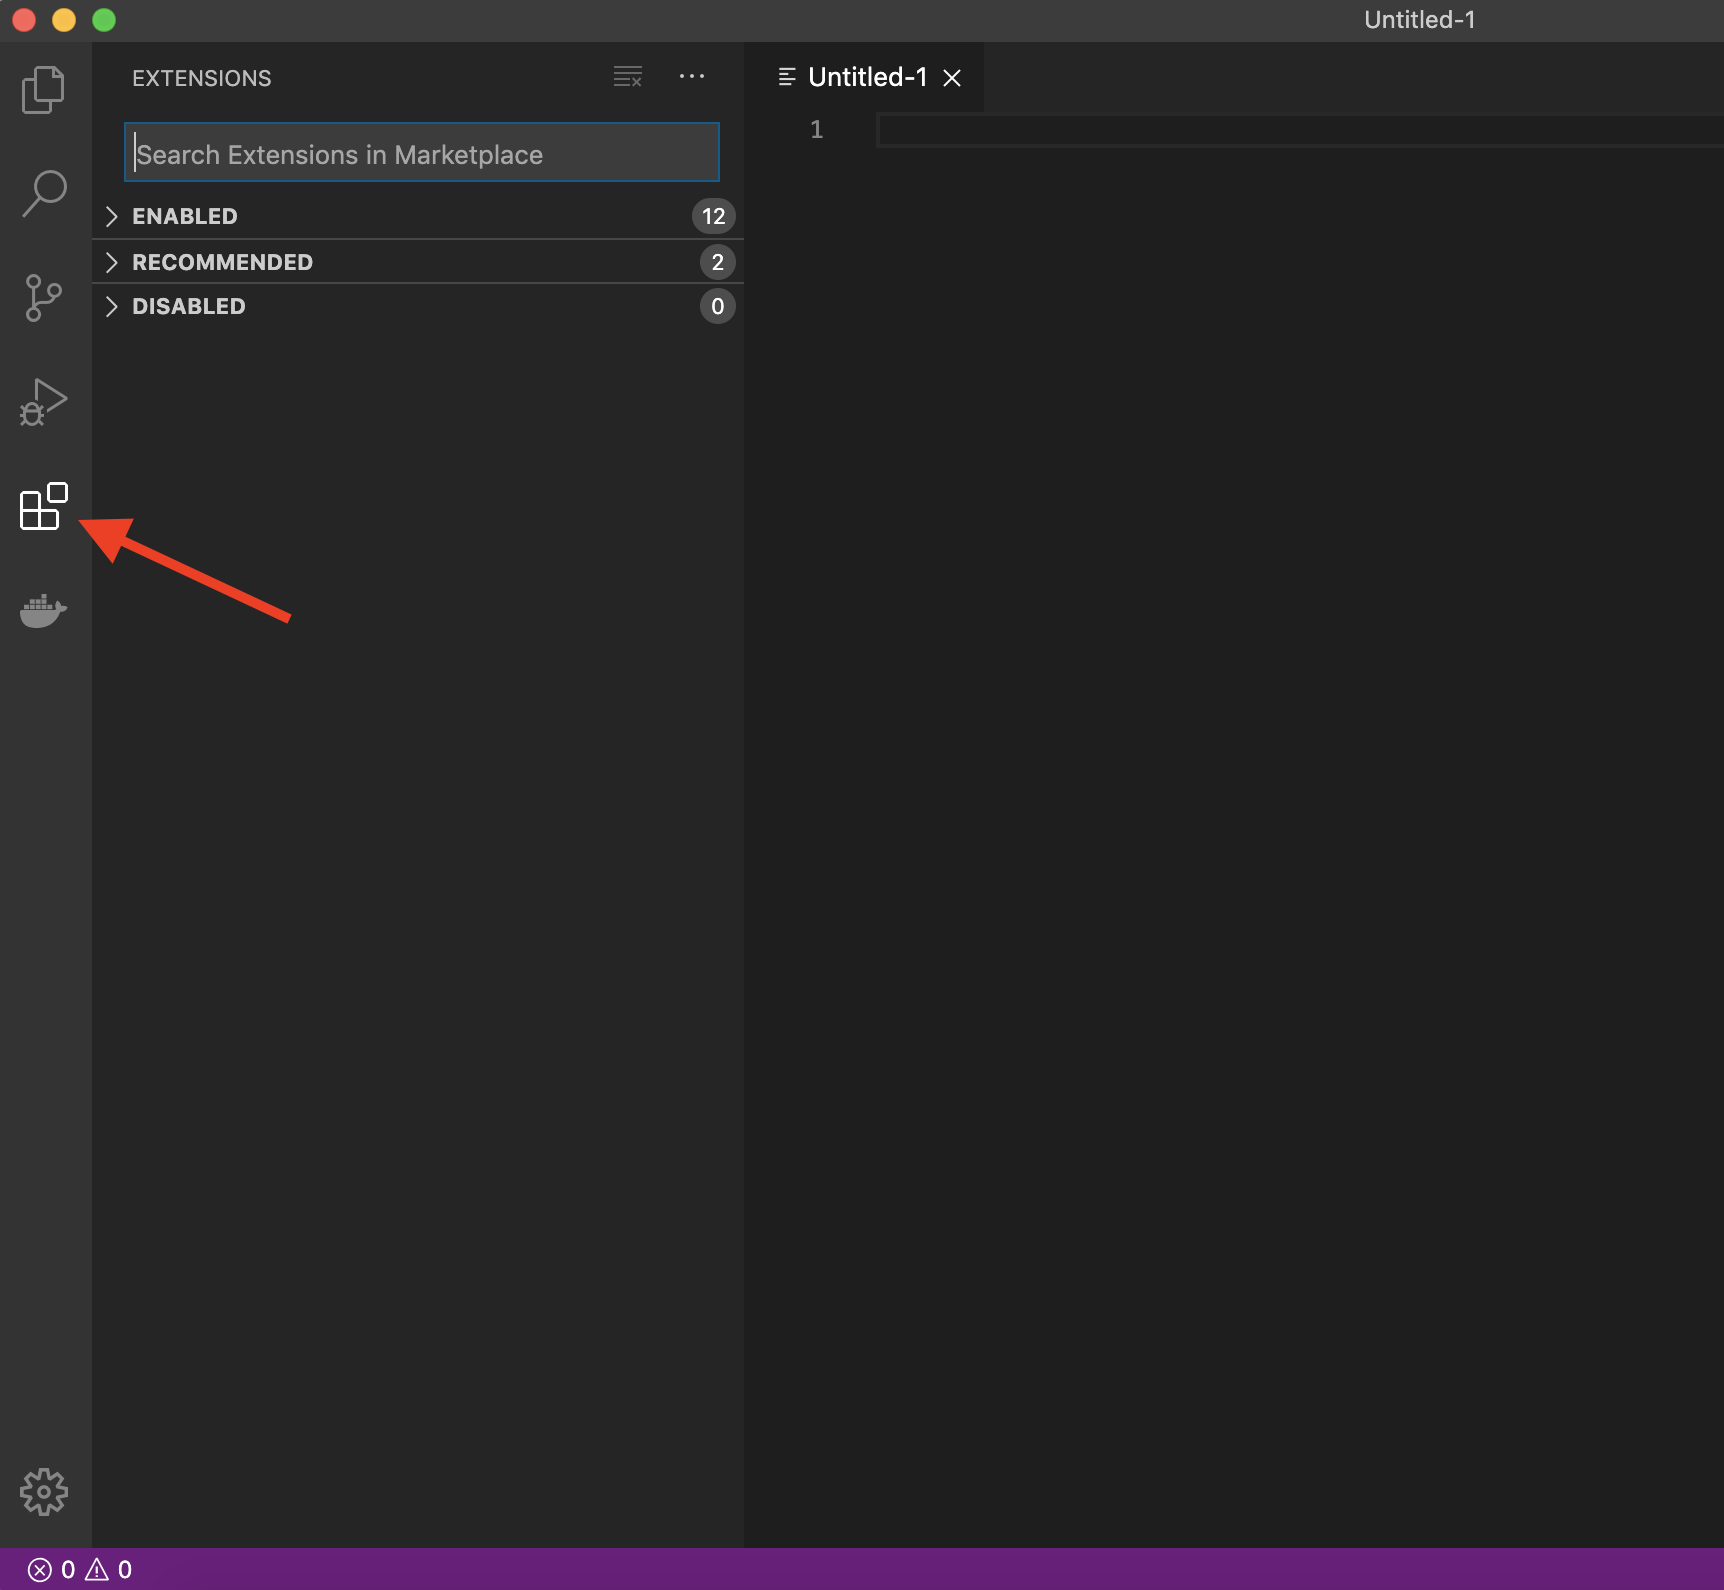
Task: Expand the DISABLED extensions section
Action: pyautogui.click(x=188, y=306)
